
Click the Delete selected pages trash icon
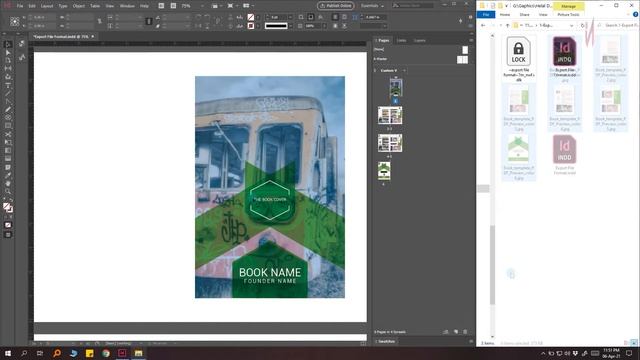pyautogui.click(x=465, y=332)
